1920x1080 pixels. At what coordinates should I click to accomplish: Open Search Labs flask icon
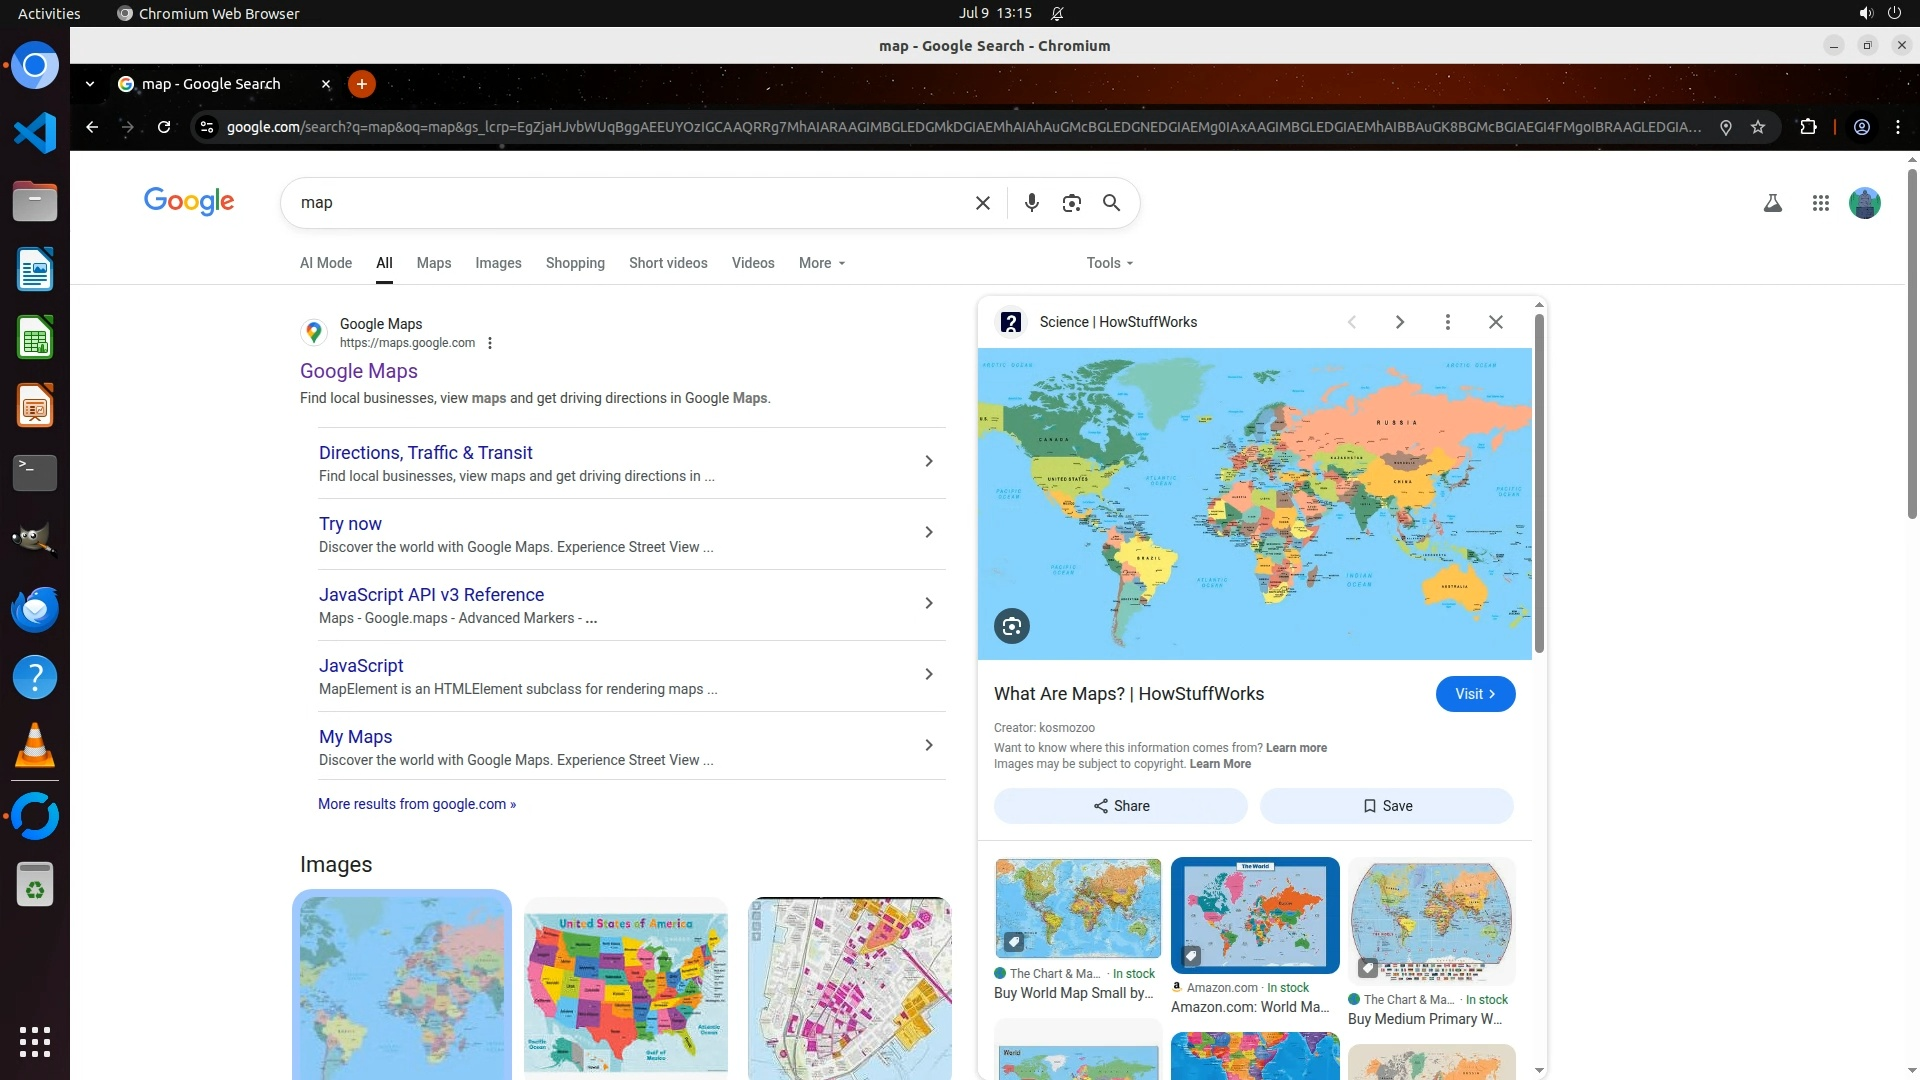1772,203
